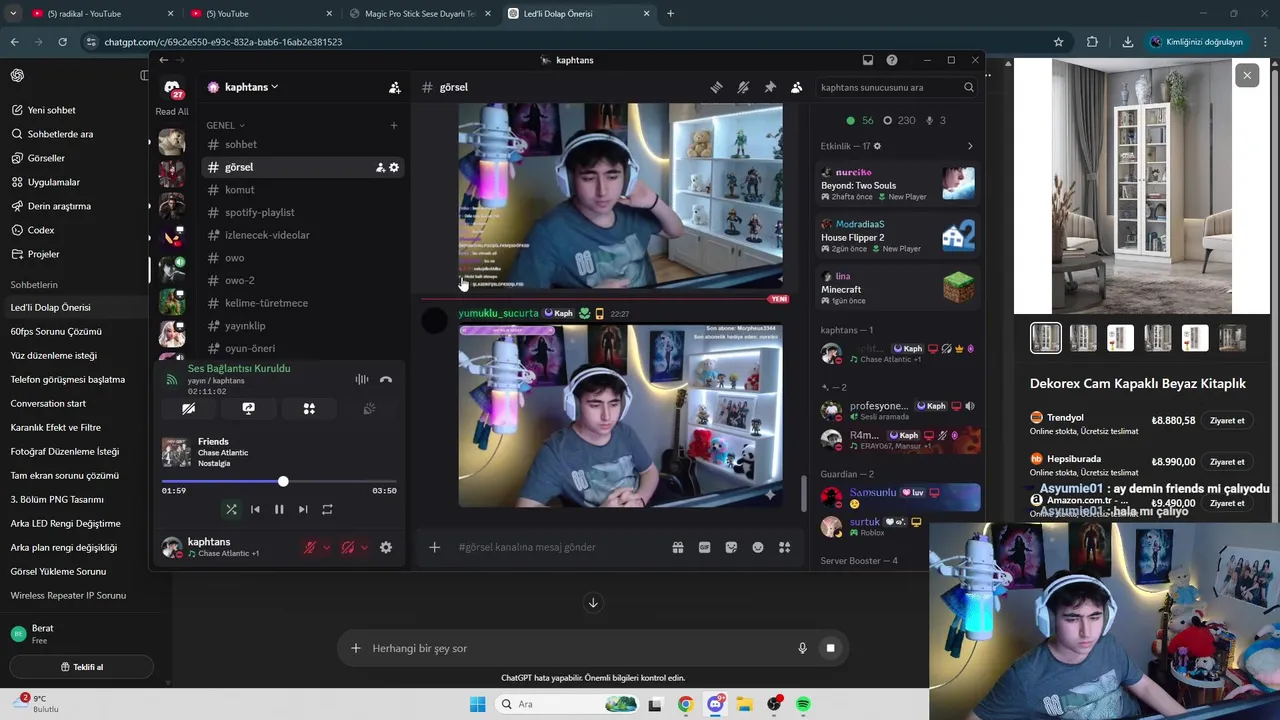Open Windows Start menu

click(477, 704)
